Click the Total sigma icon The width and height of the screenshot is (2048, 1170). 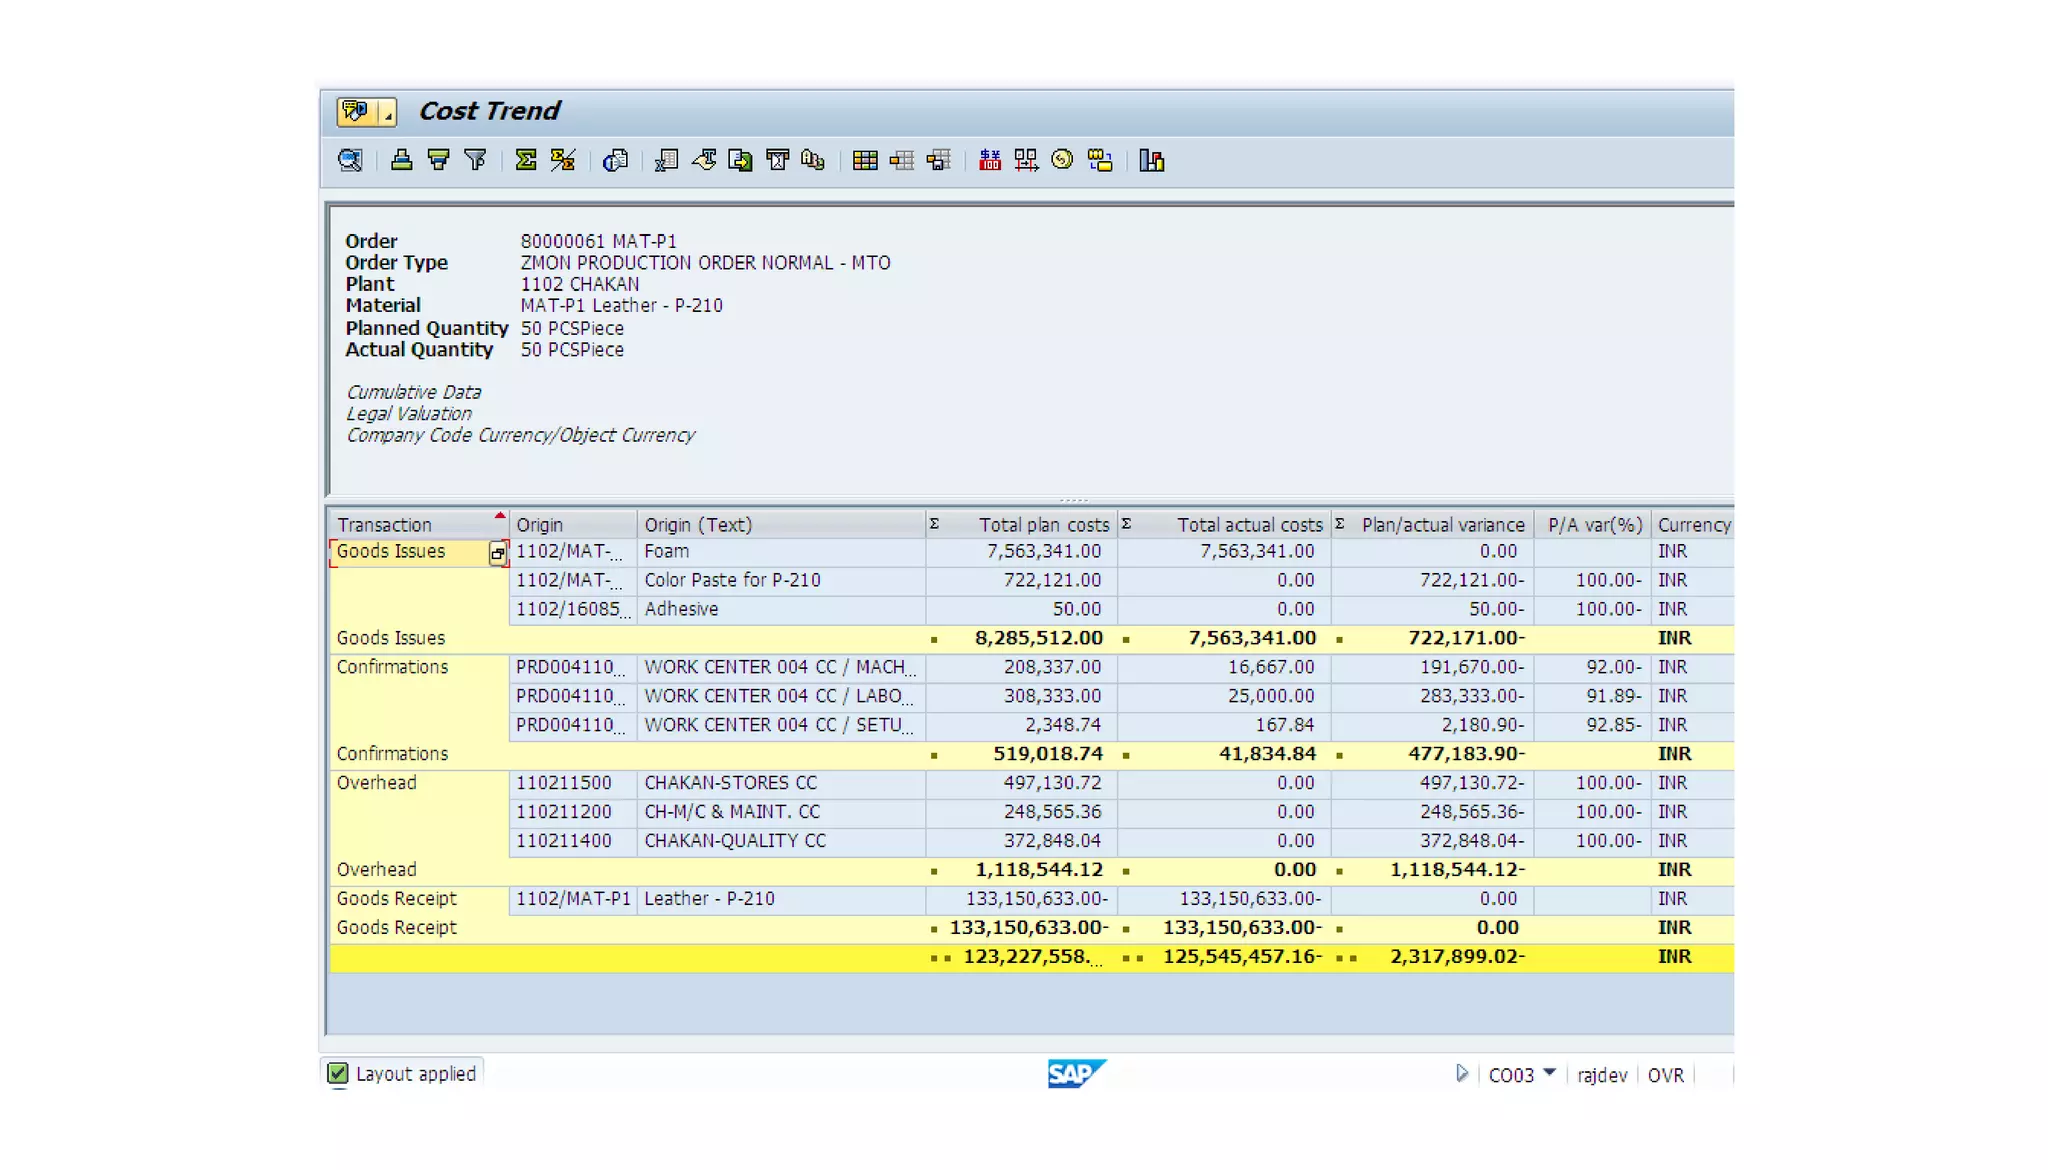tap(525, 160)
